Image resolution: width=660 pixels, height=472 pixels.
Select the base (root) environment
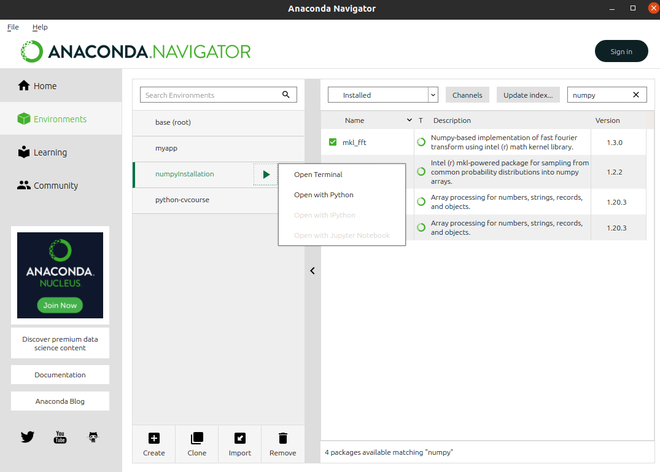pyautogui.click(x=218, y=123)
